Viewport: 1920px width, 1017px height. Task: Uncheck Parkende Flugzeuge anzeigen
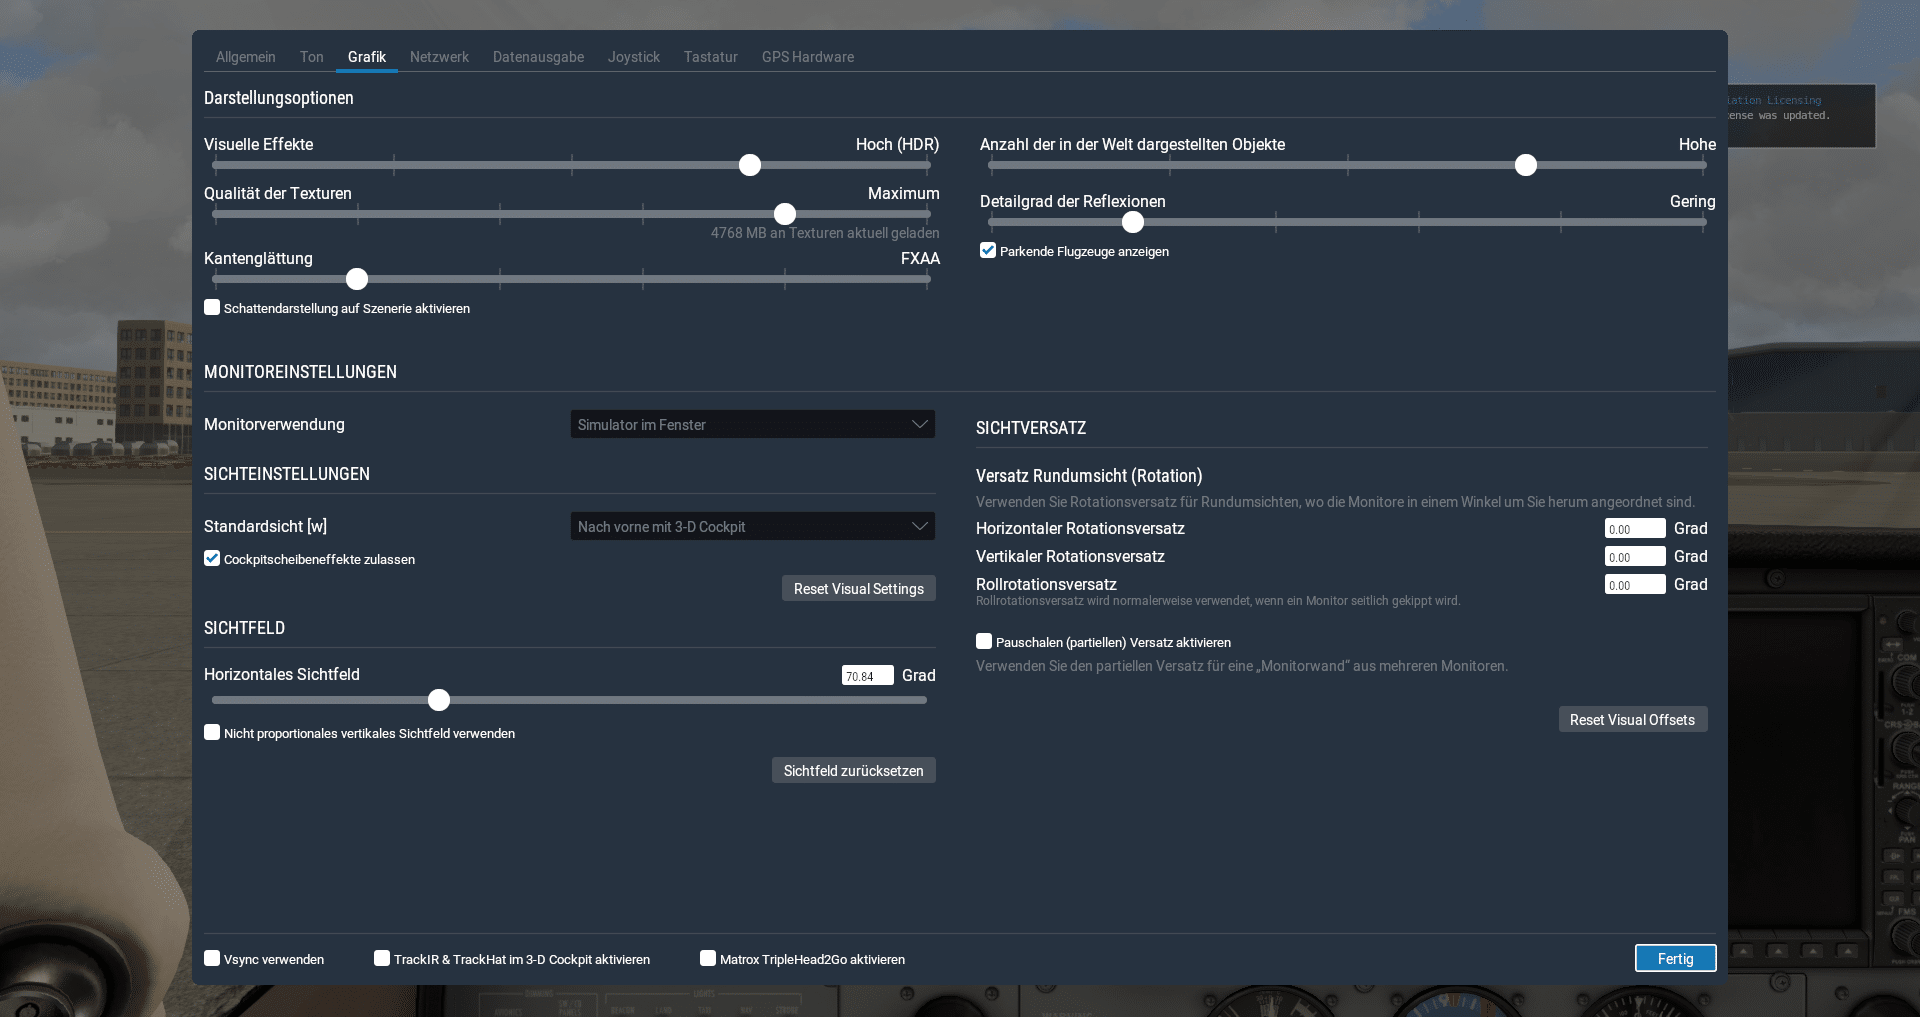pos(988,251)
